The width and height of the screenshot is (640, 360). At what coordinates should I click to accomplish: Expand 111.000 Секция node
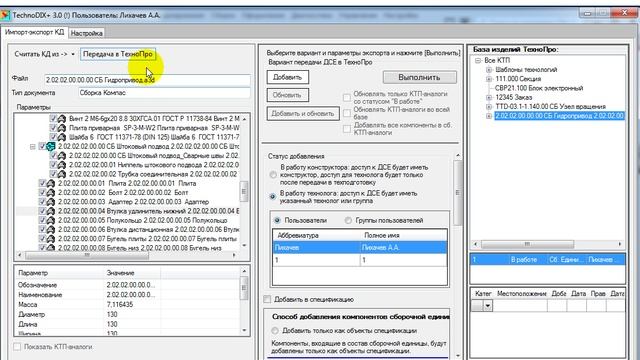point(489,79)
